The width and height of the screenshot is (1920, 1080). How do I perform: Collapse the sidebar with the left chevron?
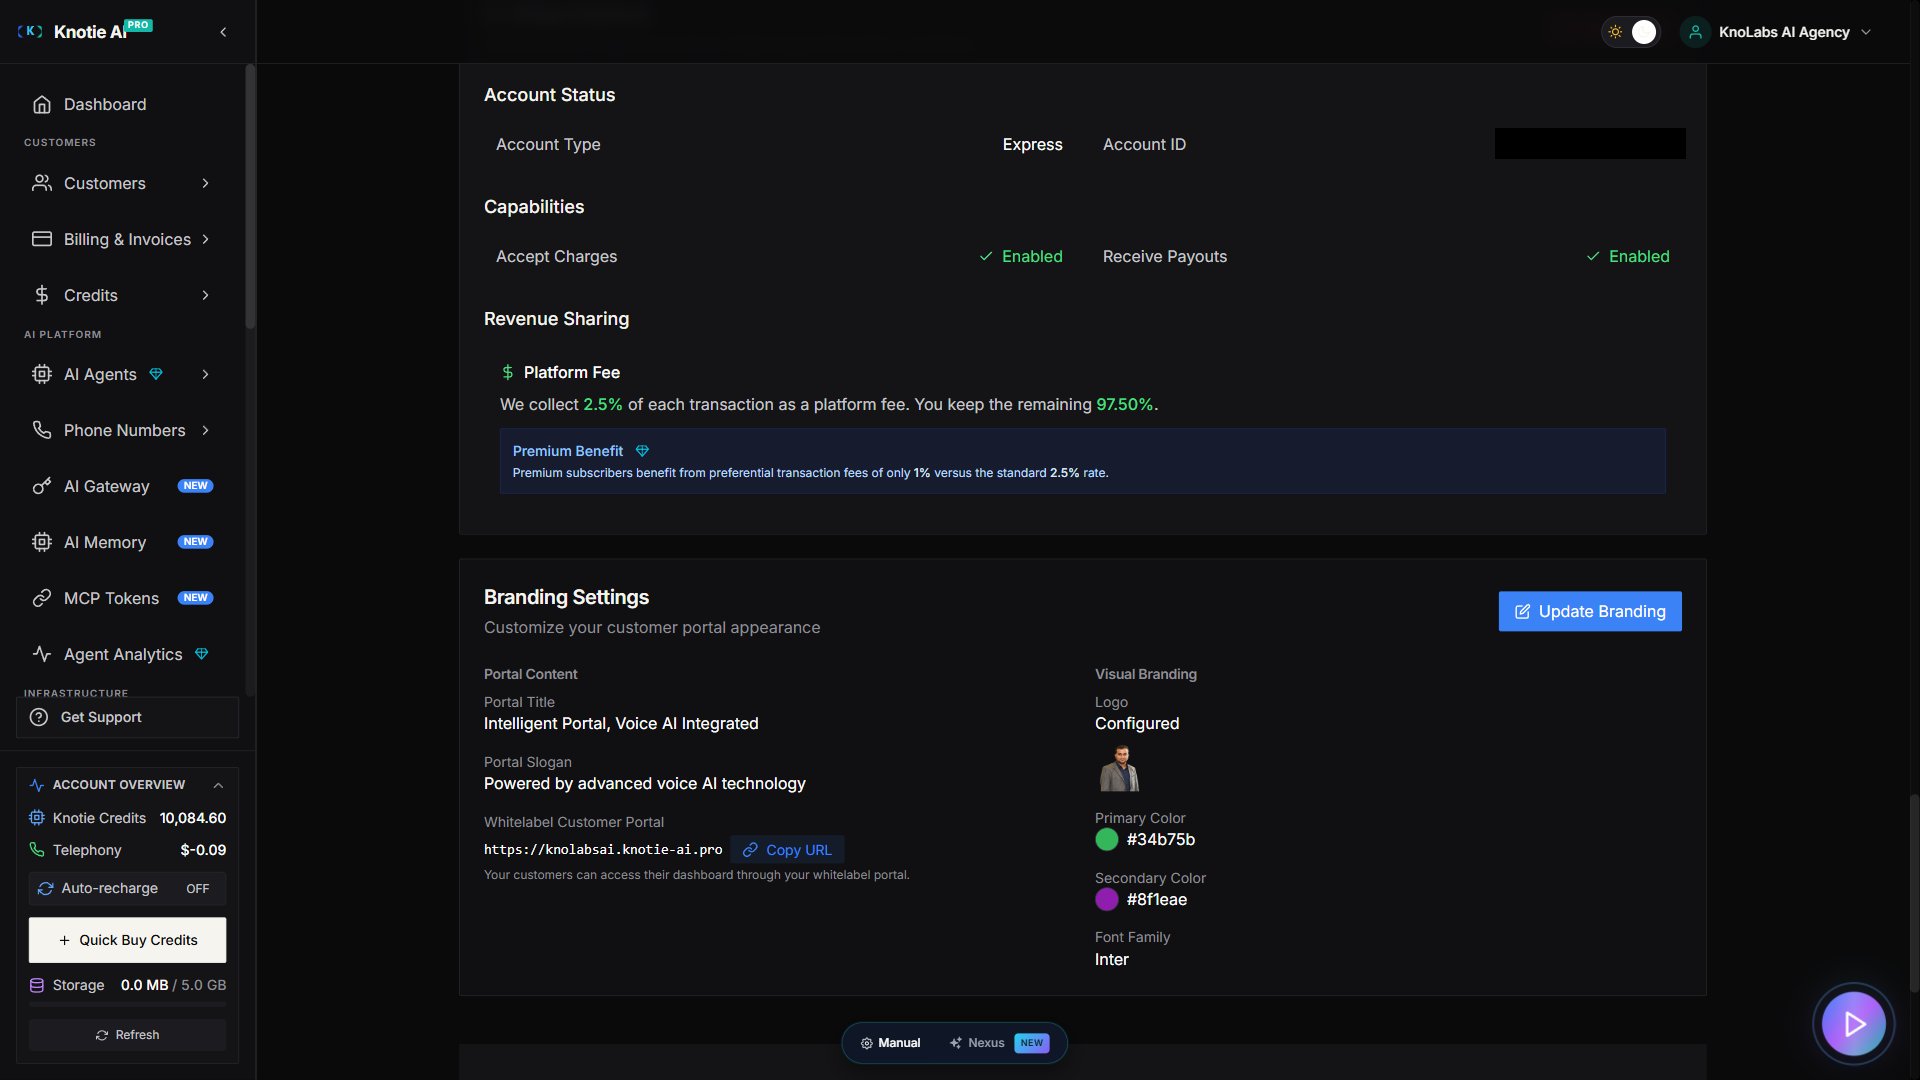[x=223, y=32]
